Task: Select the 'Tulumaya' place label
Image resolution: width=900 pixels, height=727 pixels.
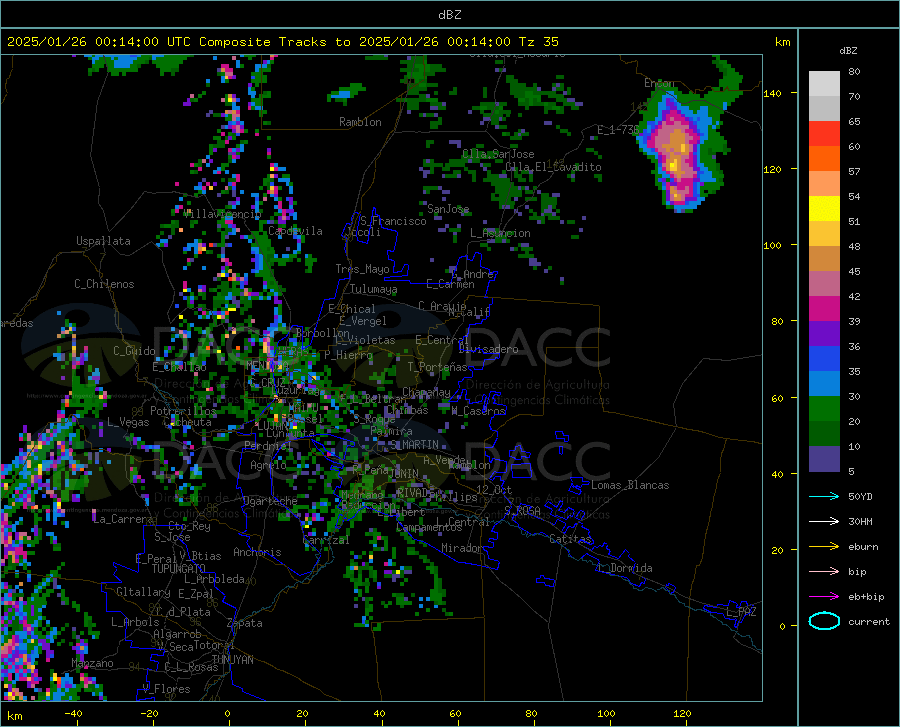Action: click(x=373, y=289)
